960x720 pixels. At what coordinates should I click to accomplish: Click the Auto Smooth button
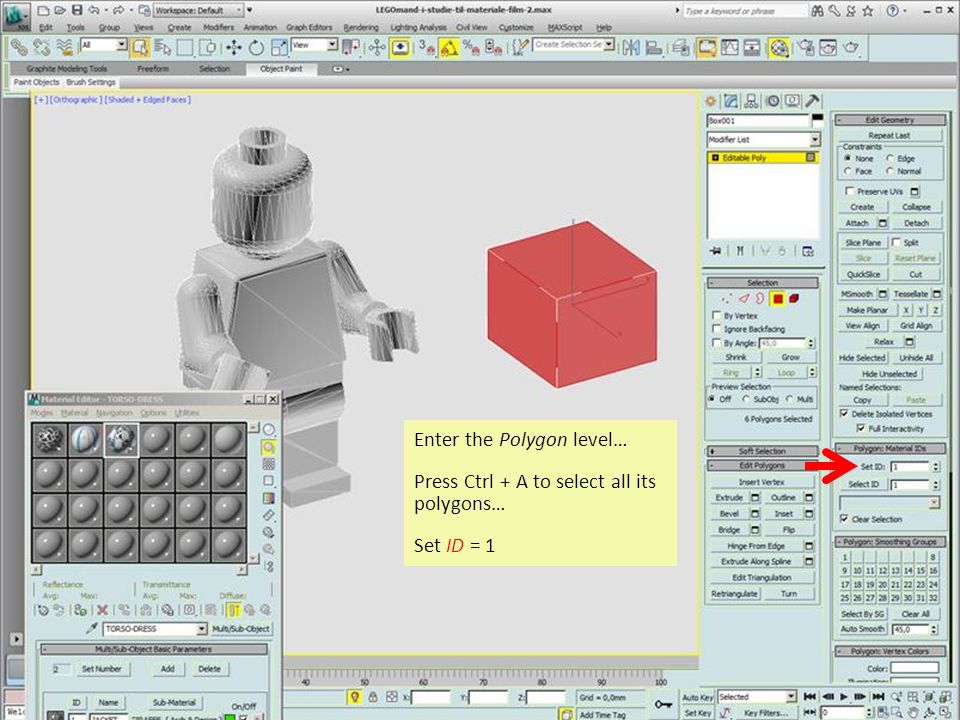(x=862, y=629)
